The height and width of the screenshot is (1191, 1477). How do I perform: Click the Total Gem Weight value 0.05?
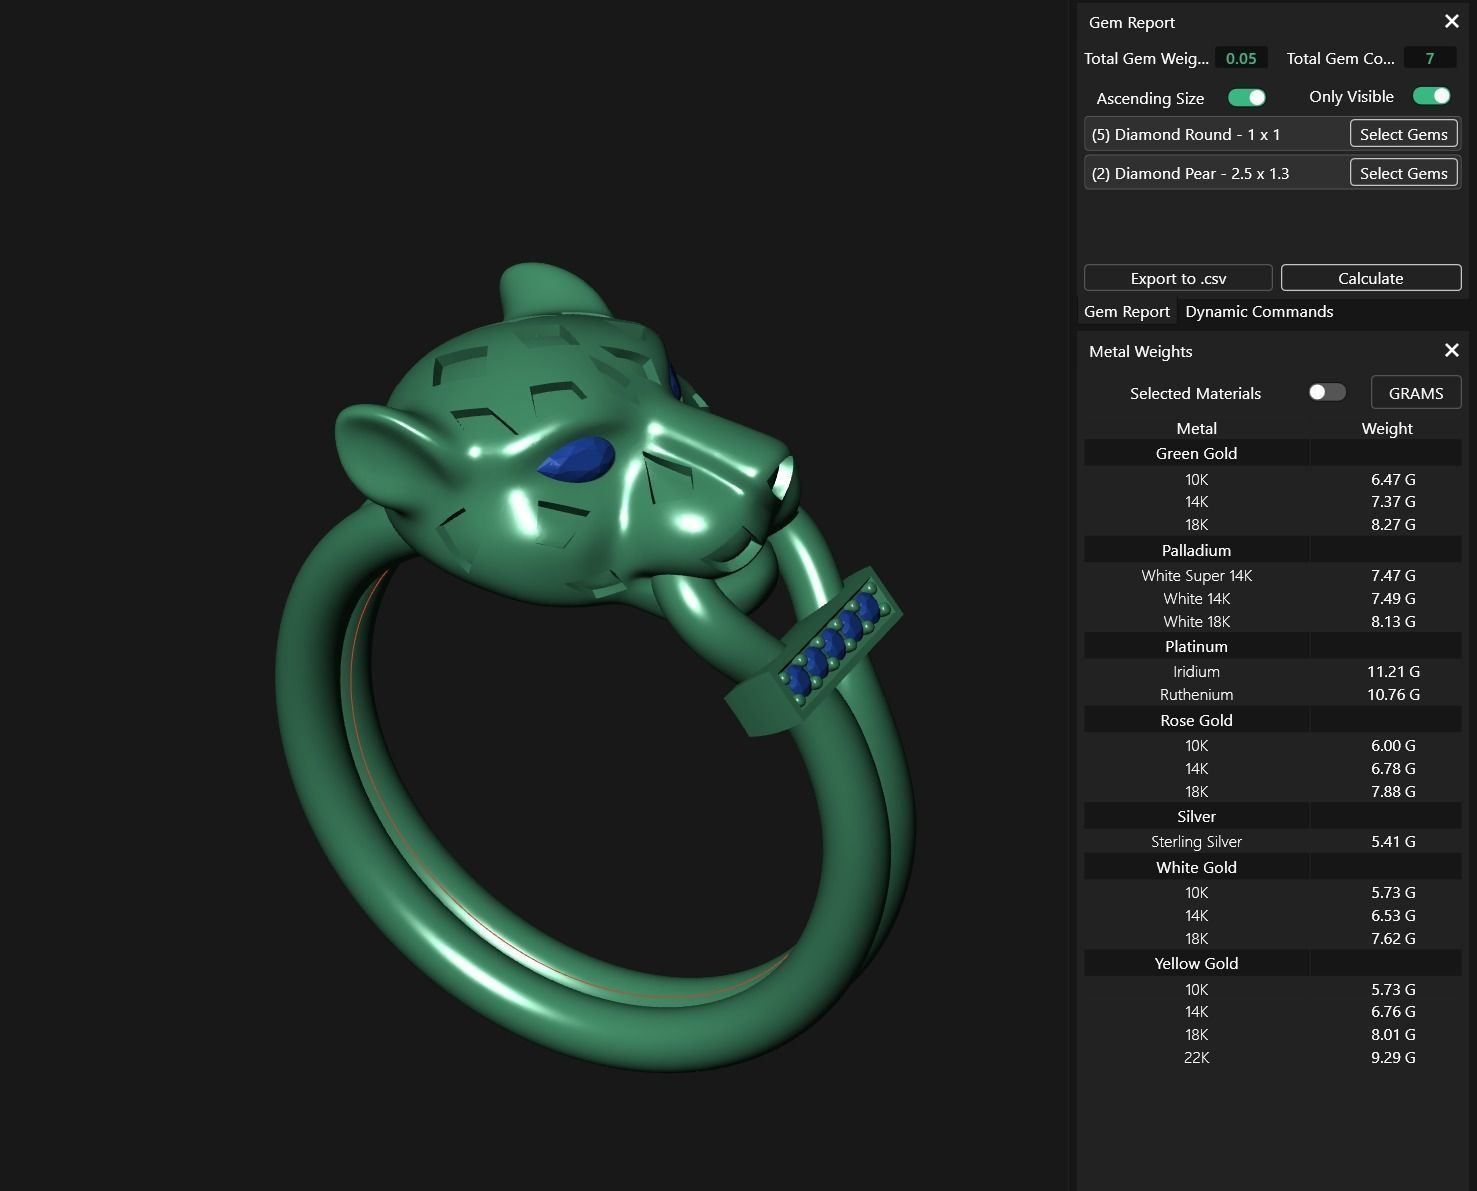pos(1241,58)
